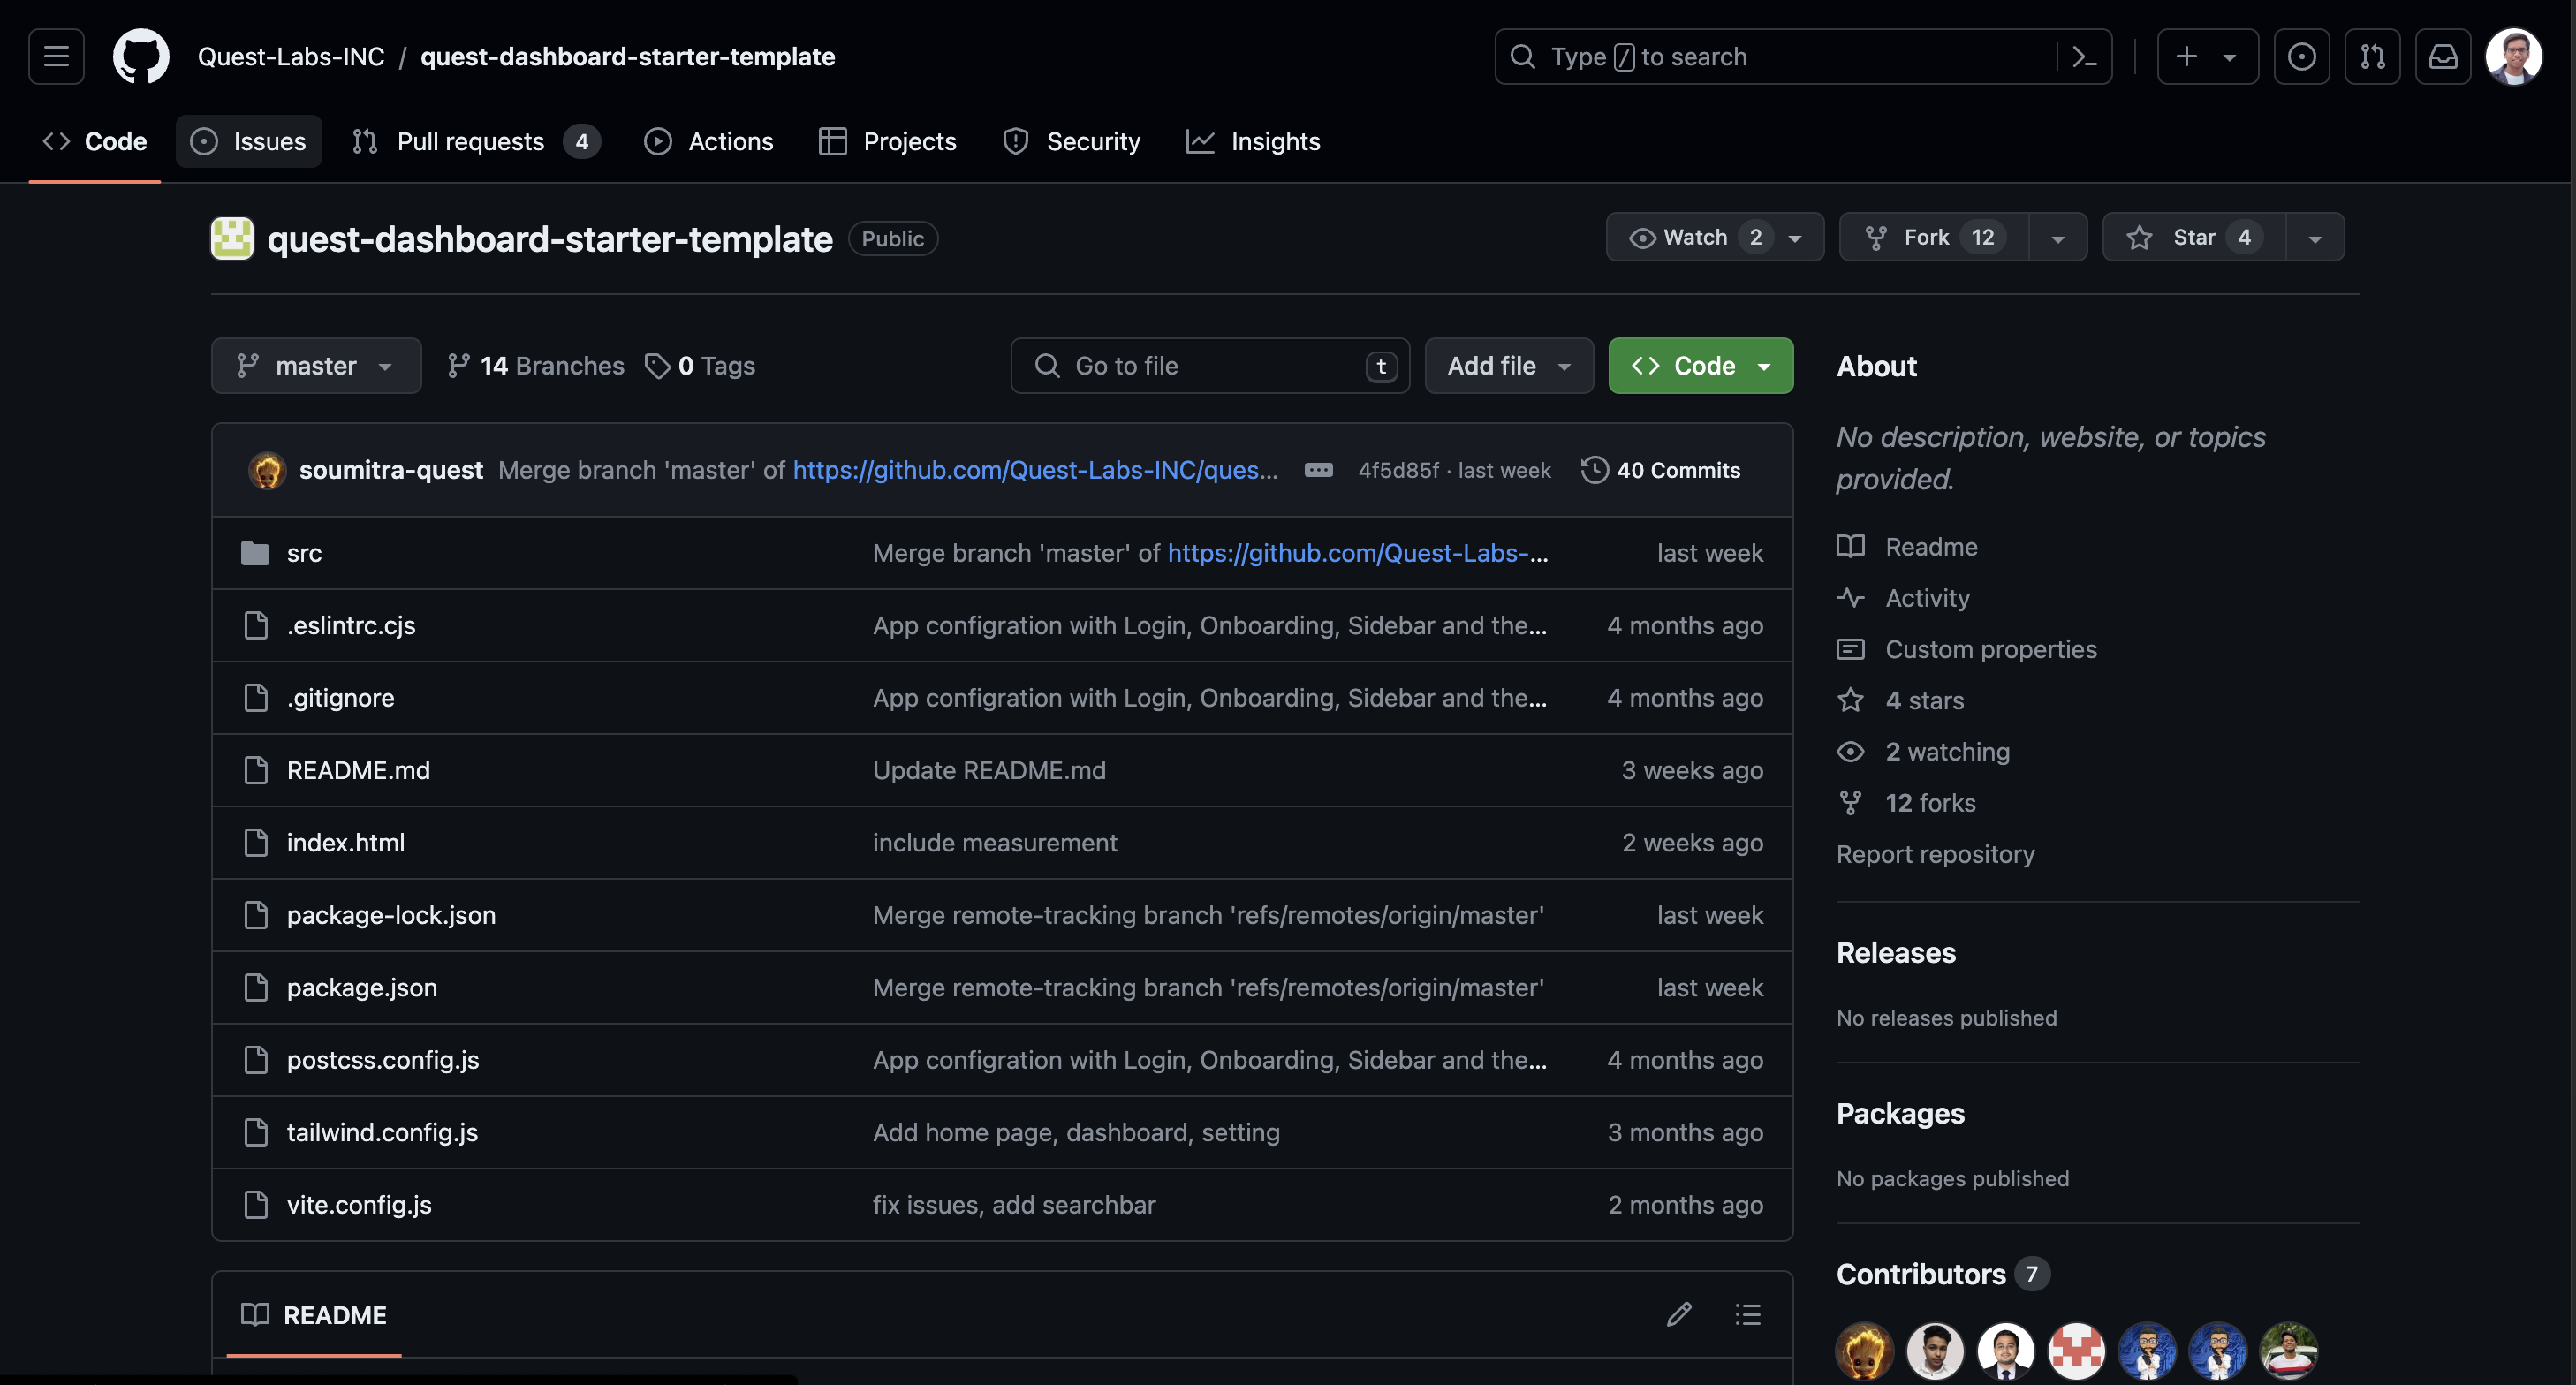Open the README outline list icon
Viewport: 2576px width, 1385px height.
point(1747,1314)
